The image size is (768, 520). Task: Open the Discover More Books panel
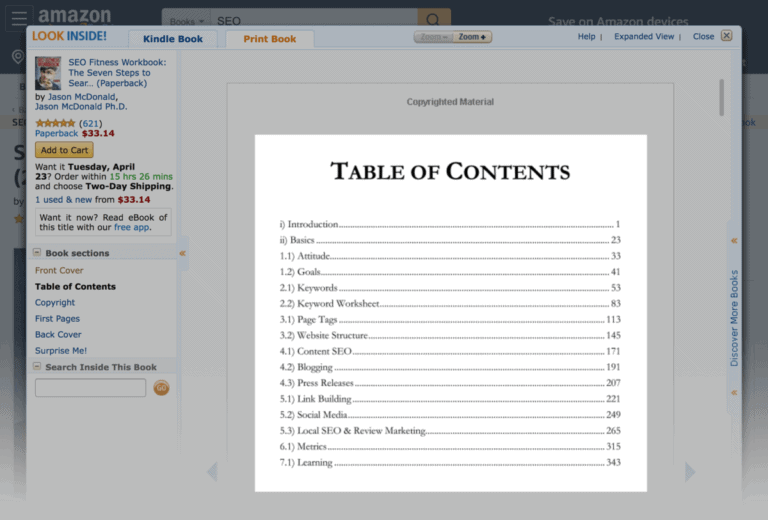click(734, 318)
